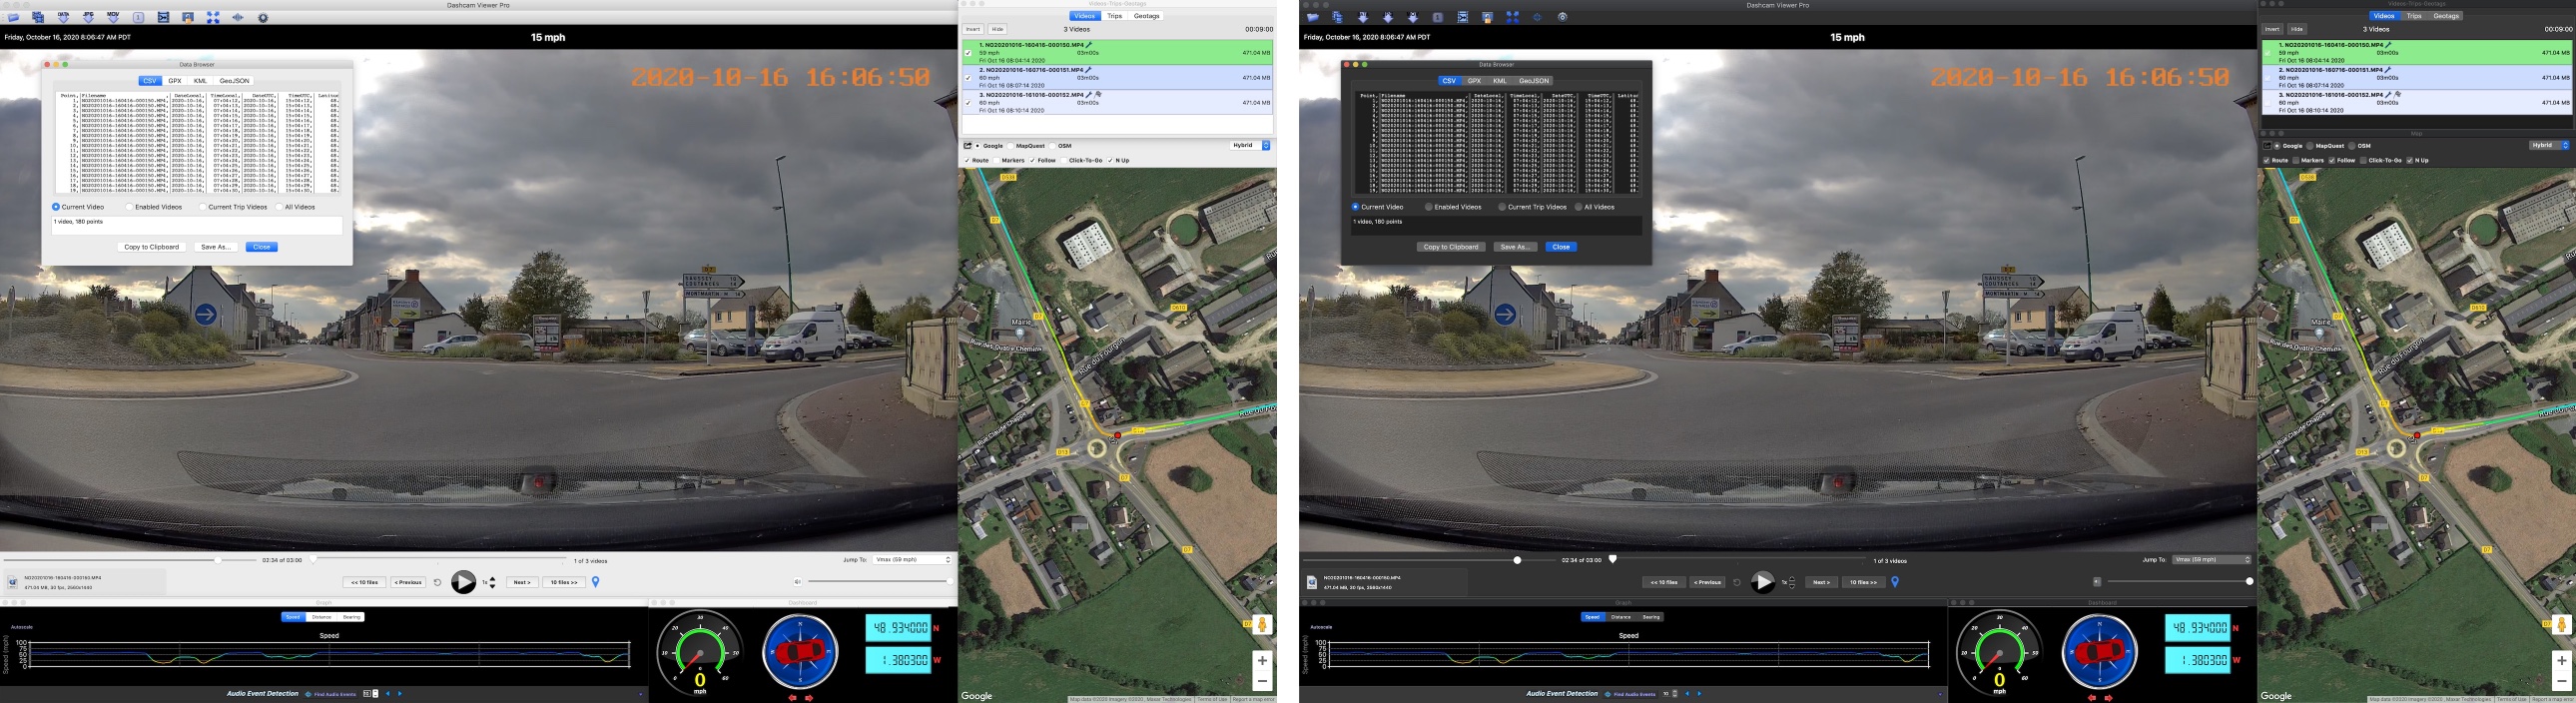Zoom out on dark-mode map
Viewport: 2576px width, 703px height.
click(x=2561, y=681)
